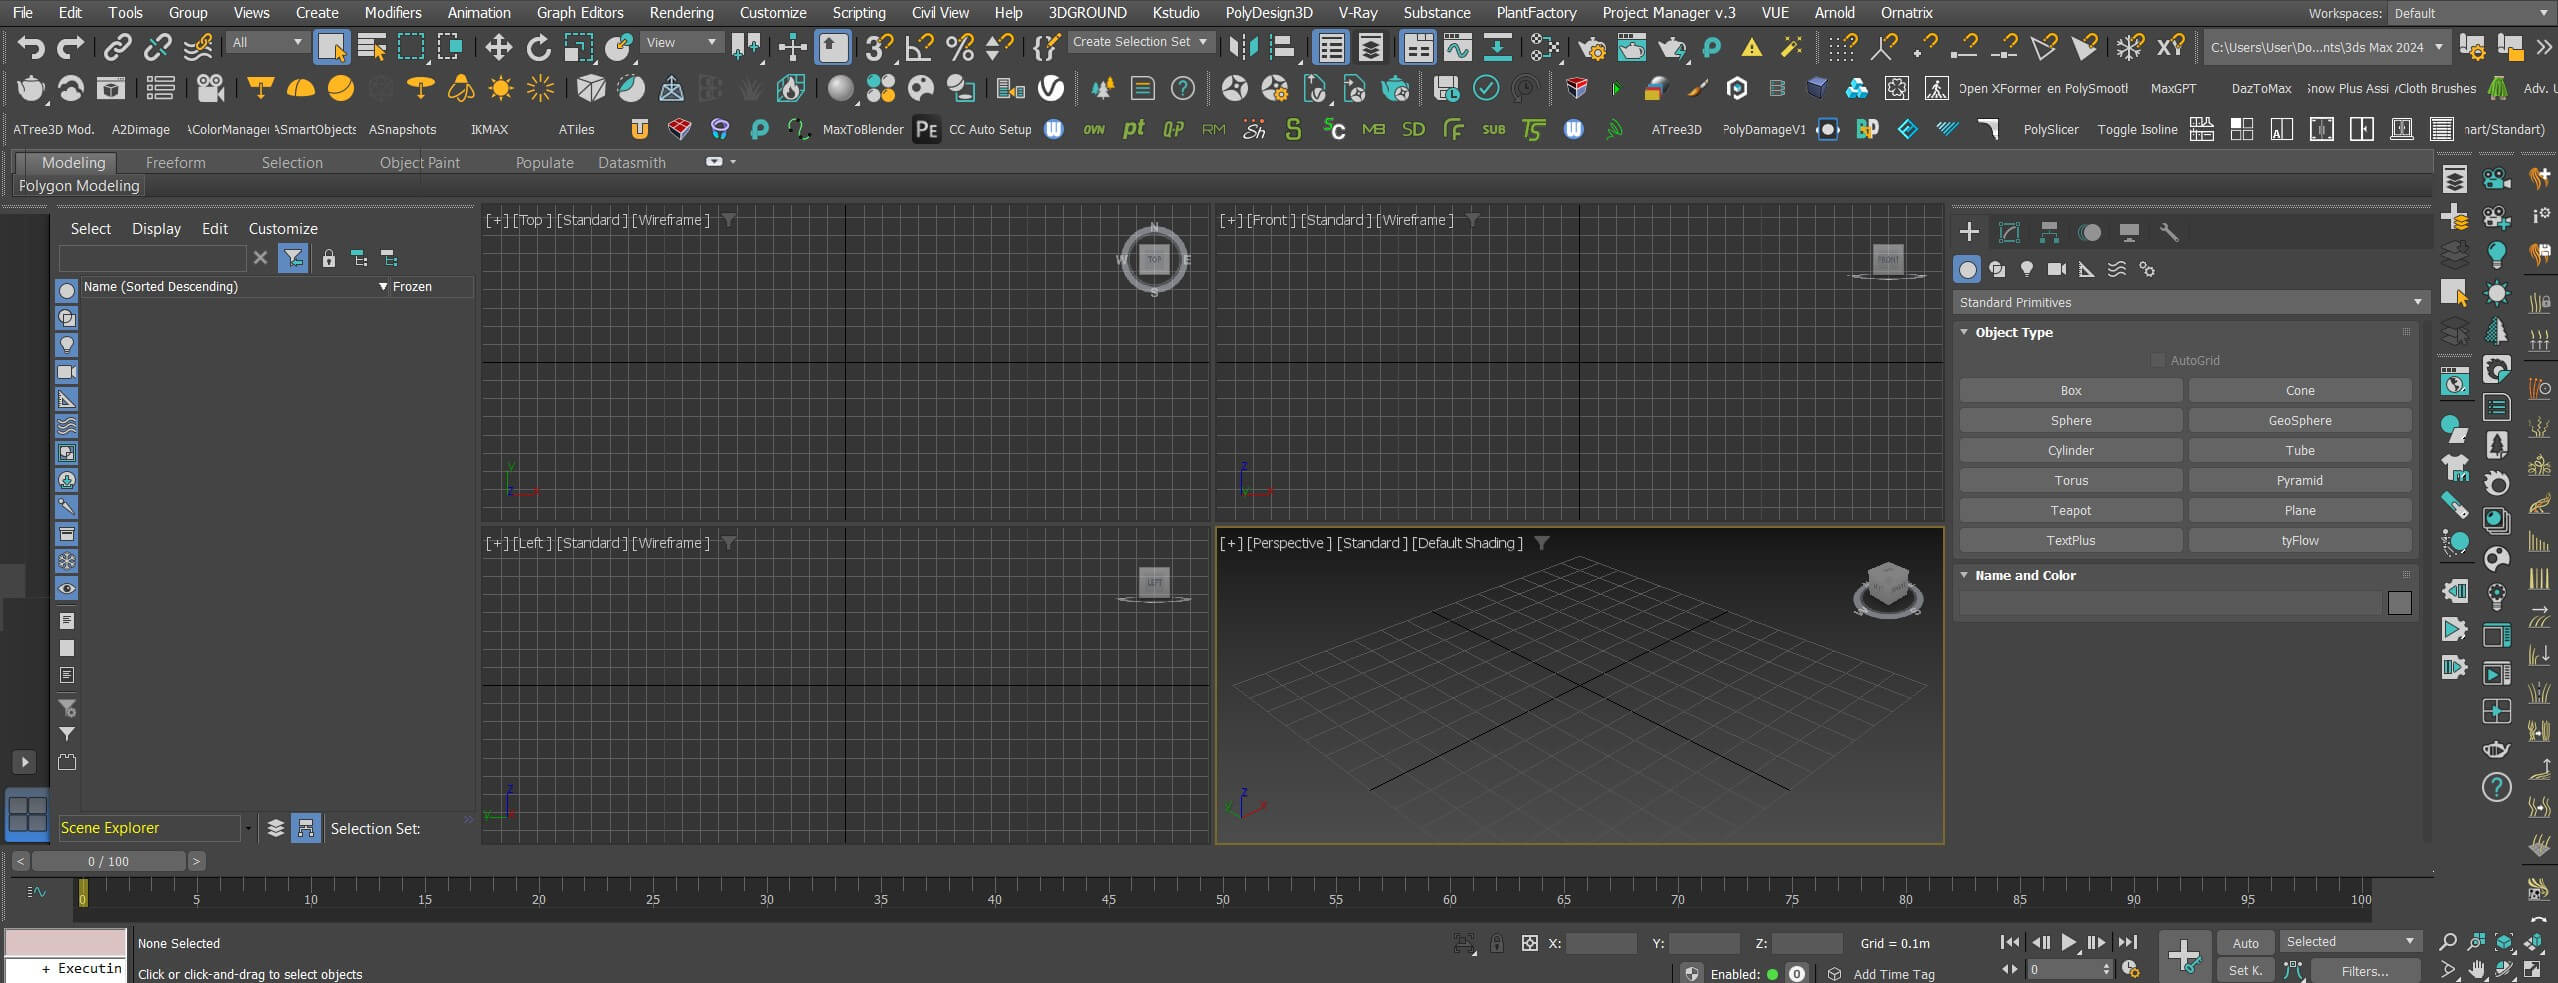The image size is (2558, 983).
Task: Click the Select Object tool icon
Action: pyautogui.click(x=331, y=47)
